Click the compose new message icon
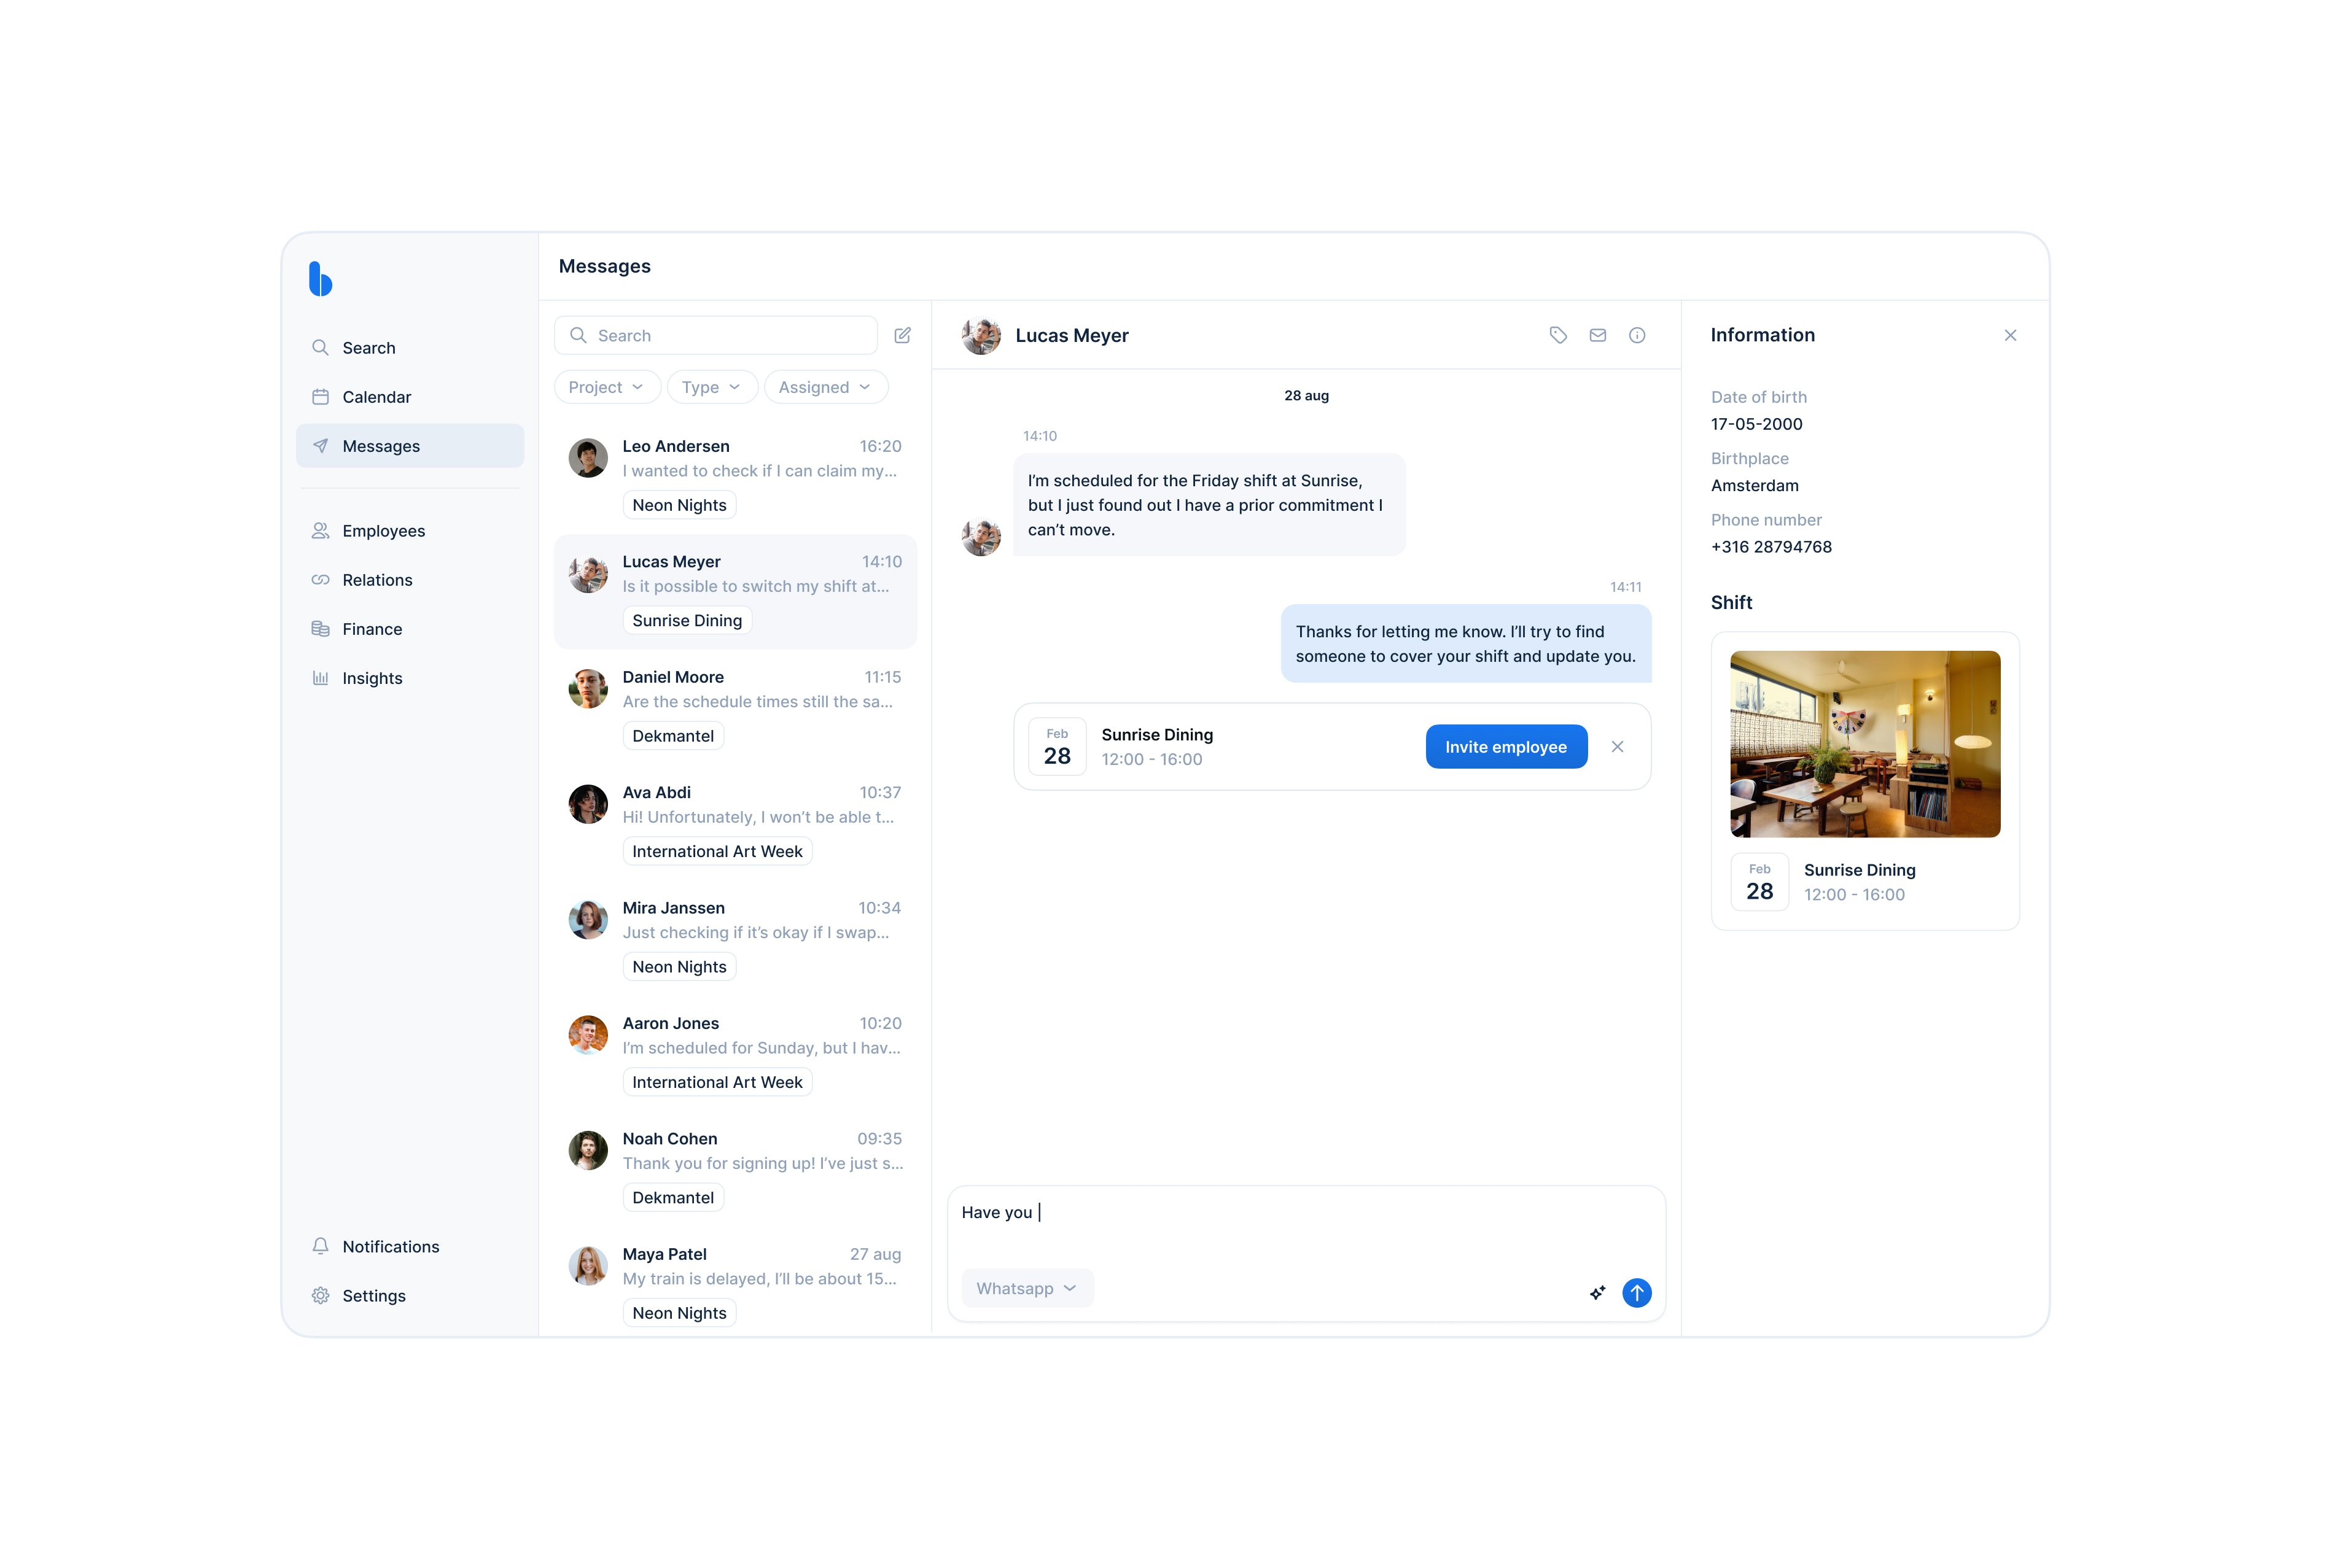This screenshot has height=1568, width=2330. 902,336
